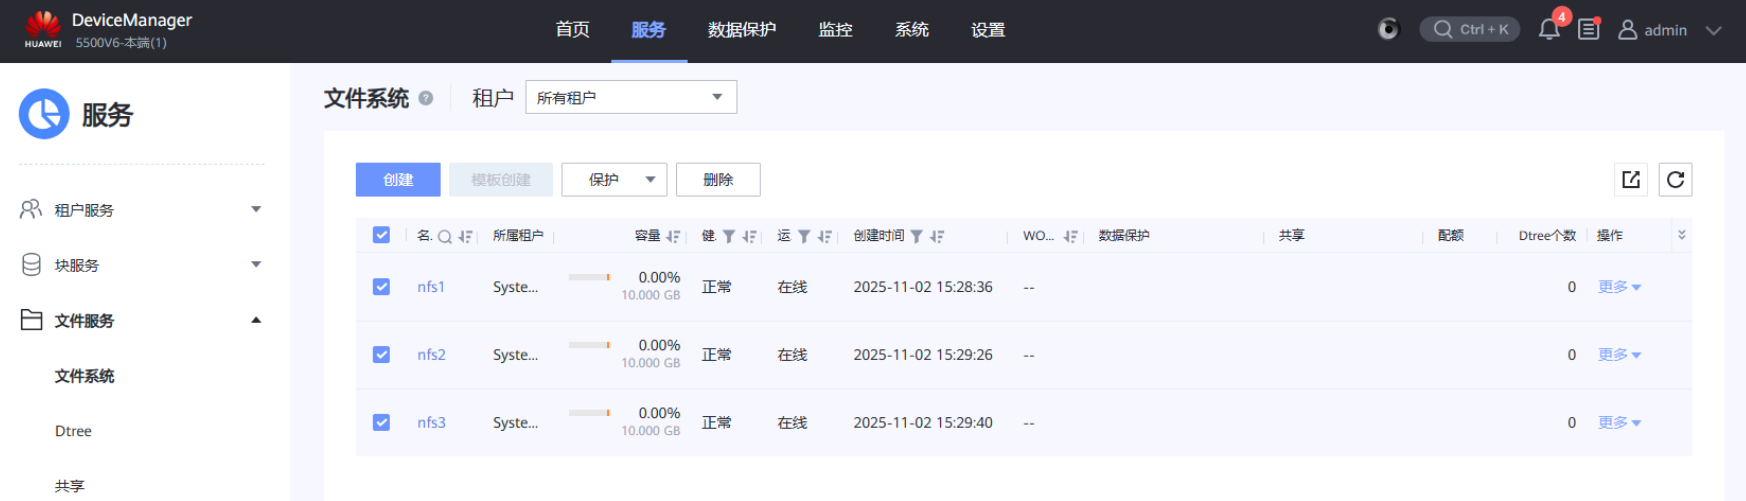This screenshot has width=1746, height=501.
Task: Open 更多 menu for nfs2 row
Action: tap(1619, 355)
